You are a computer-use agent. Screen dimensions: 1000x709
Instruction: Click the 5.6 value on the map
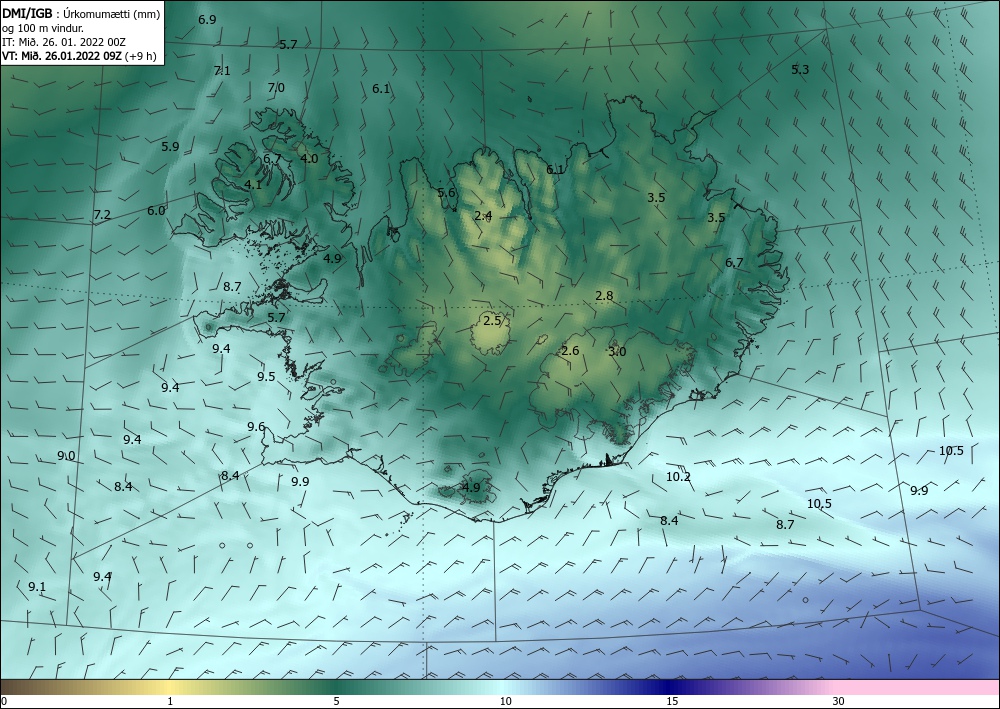point(446,193)
